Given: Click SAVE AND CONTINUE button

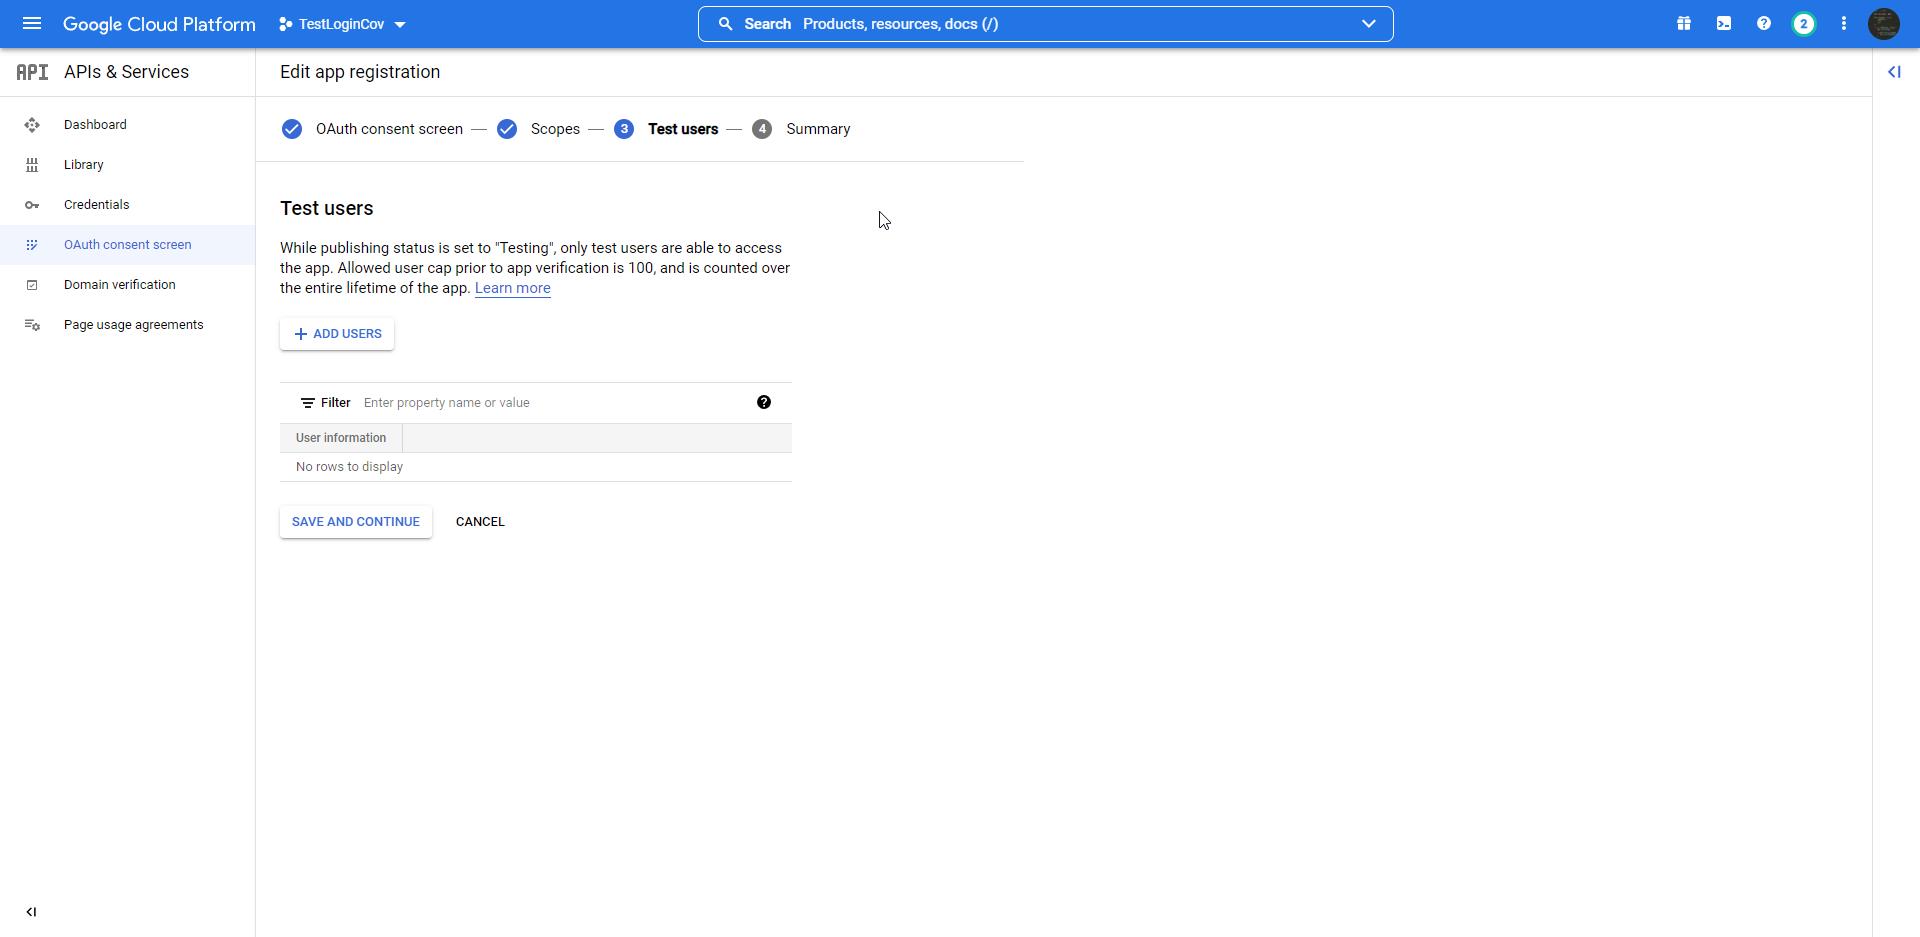Looking at the screenshot, I should click(356, 522).
